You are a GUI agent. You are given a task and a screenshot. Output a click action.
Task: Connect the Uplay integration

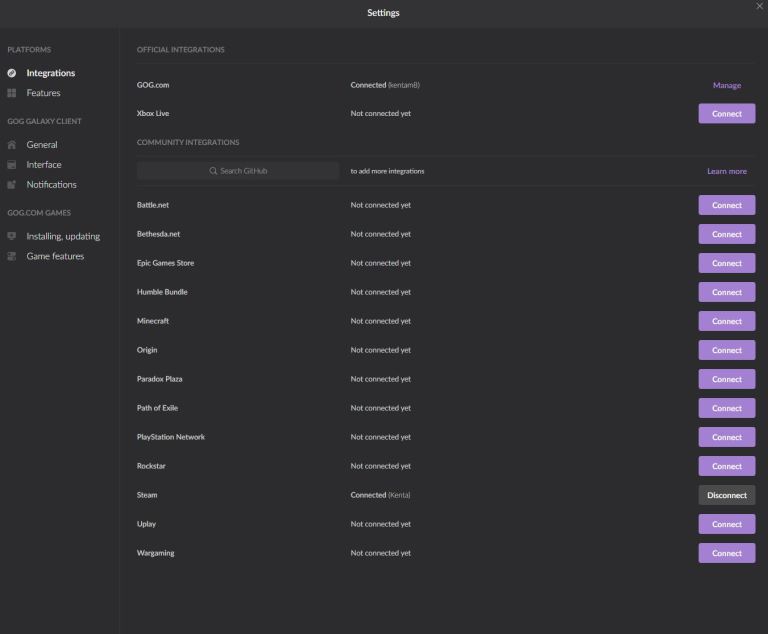pyautogui.click(x=727, y=524)
